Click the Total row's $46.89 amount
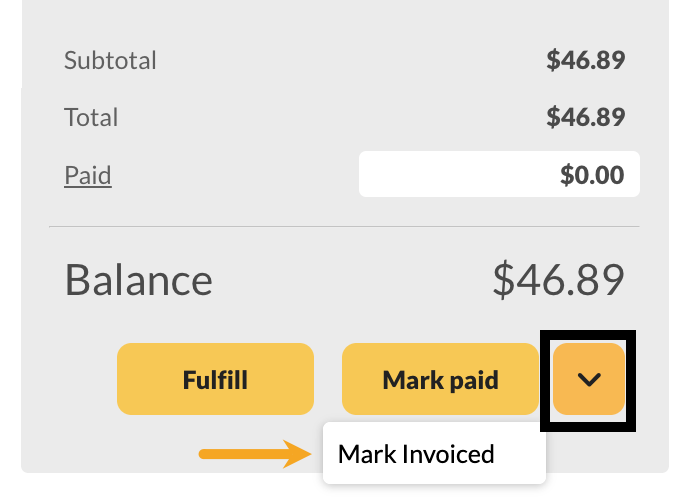The height and width of the screenshot is (504, 692). coord(585,117)
